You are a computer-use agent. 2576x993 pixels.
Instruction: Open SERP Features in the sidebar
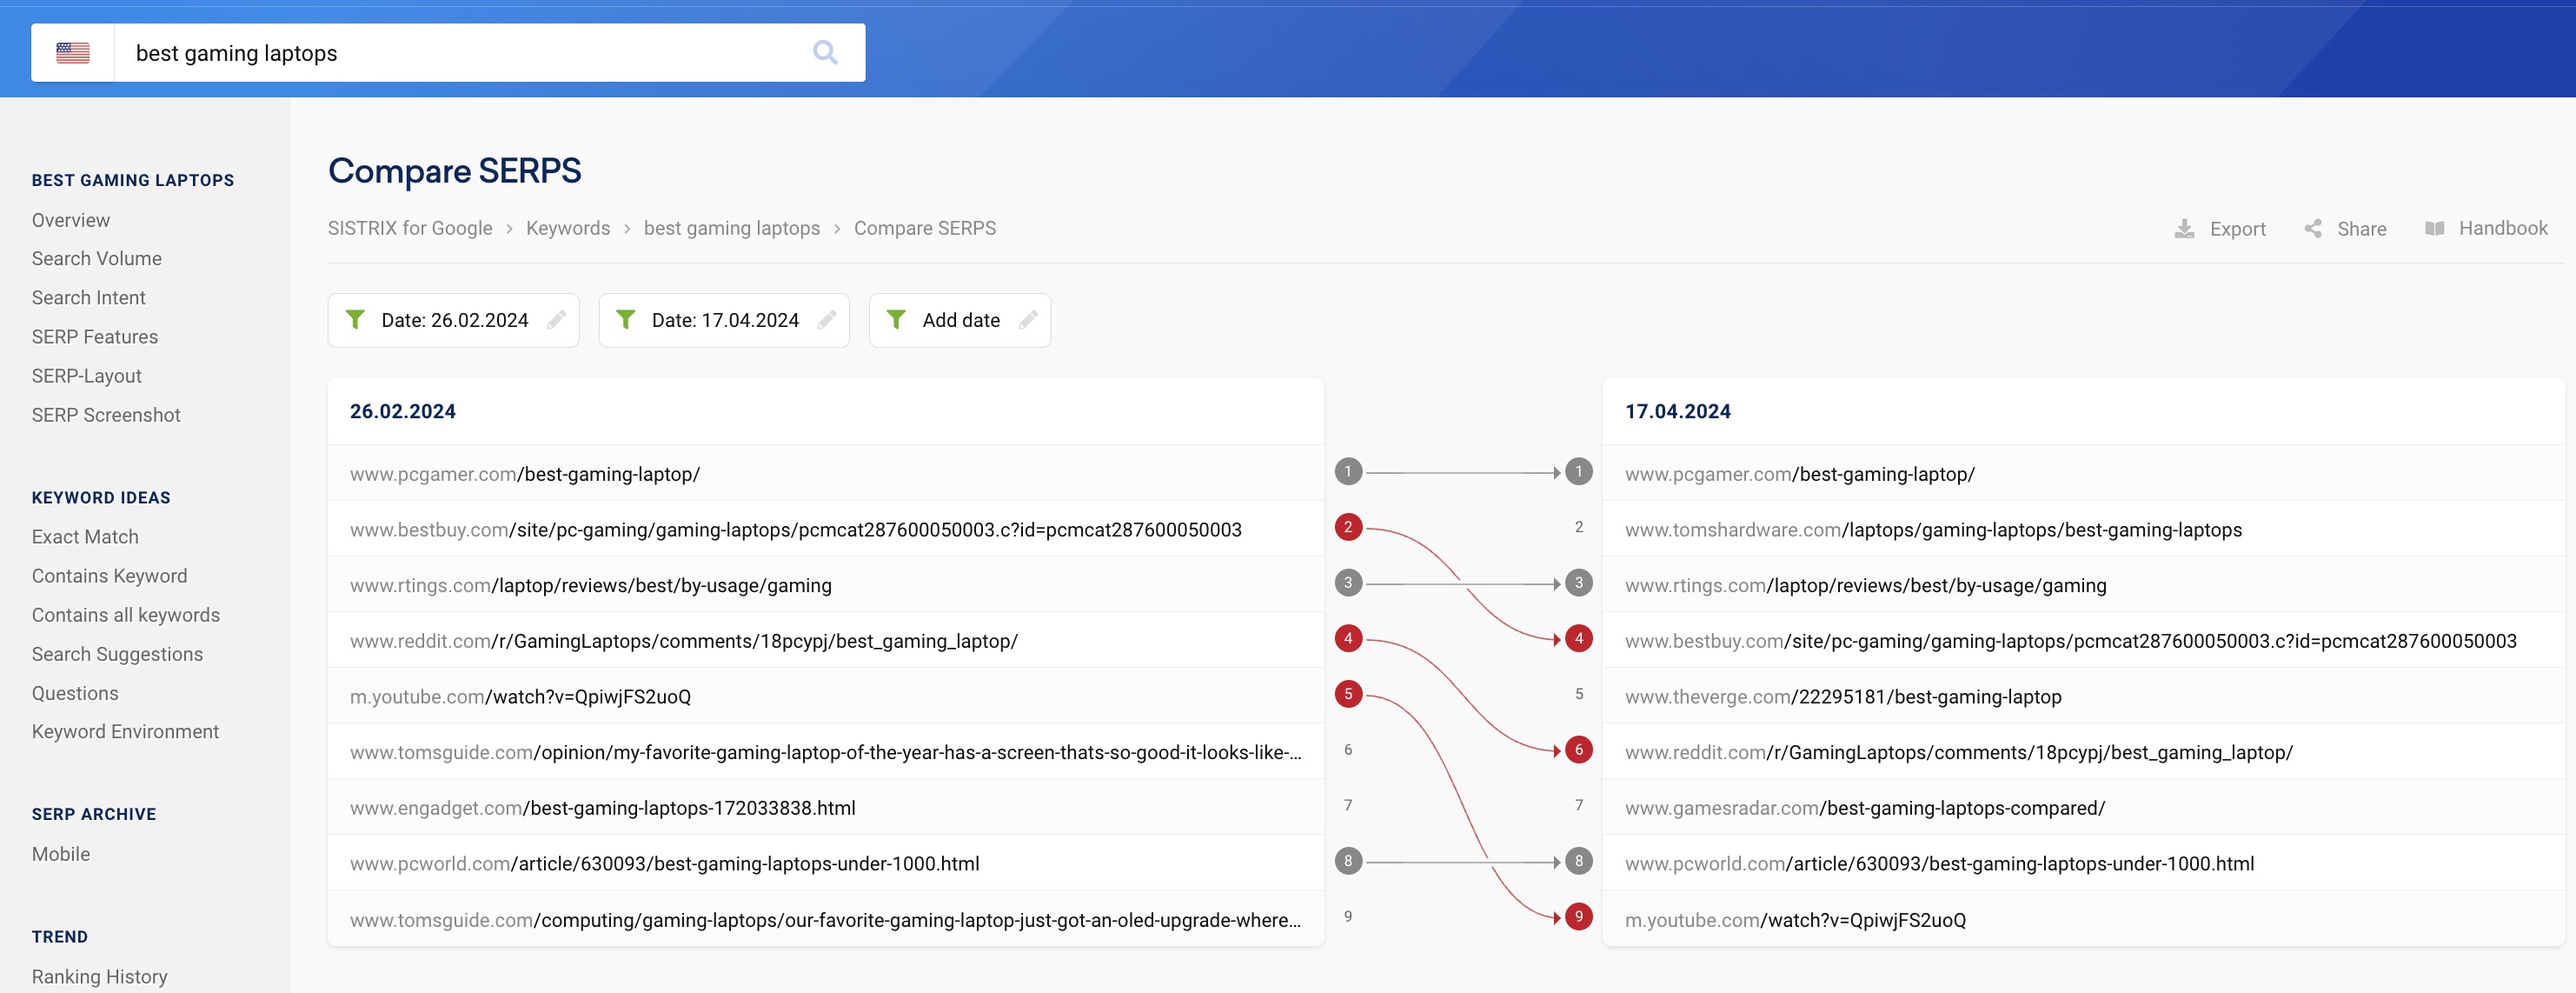(x=95, y=337)
